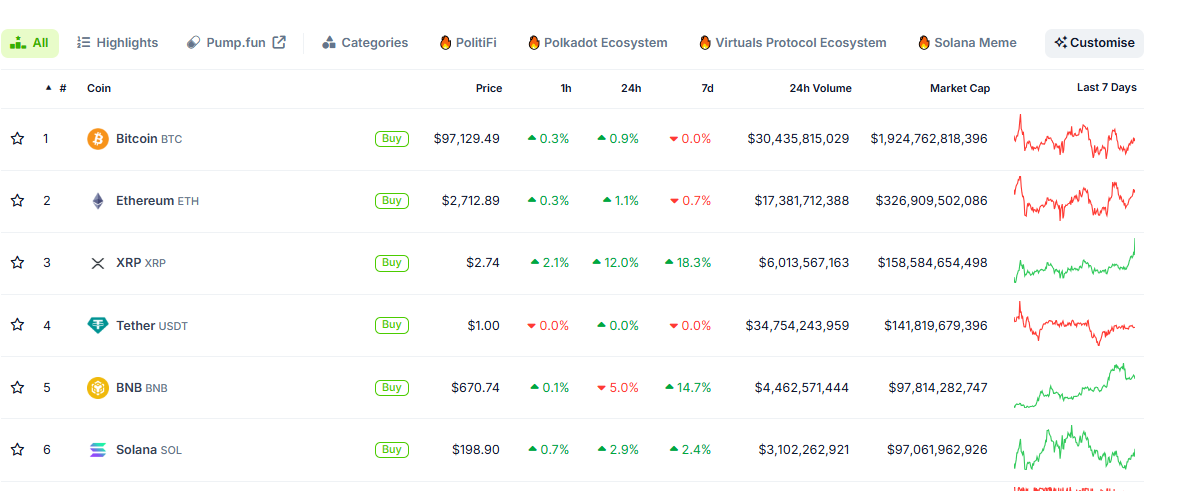Open Tether's red 7-day sparkline chart
The width and height of the screenshot is (1180, 491).
1075,324
